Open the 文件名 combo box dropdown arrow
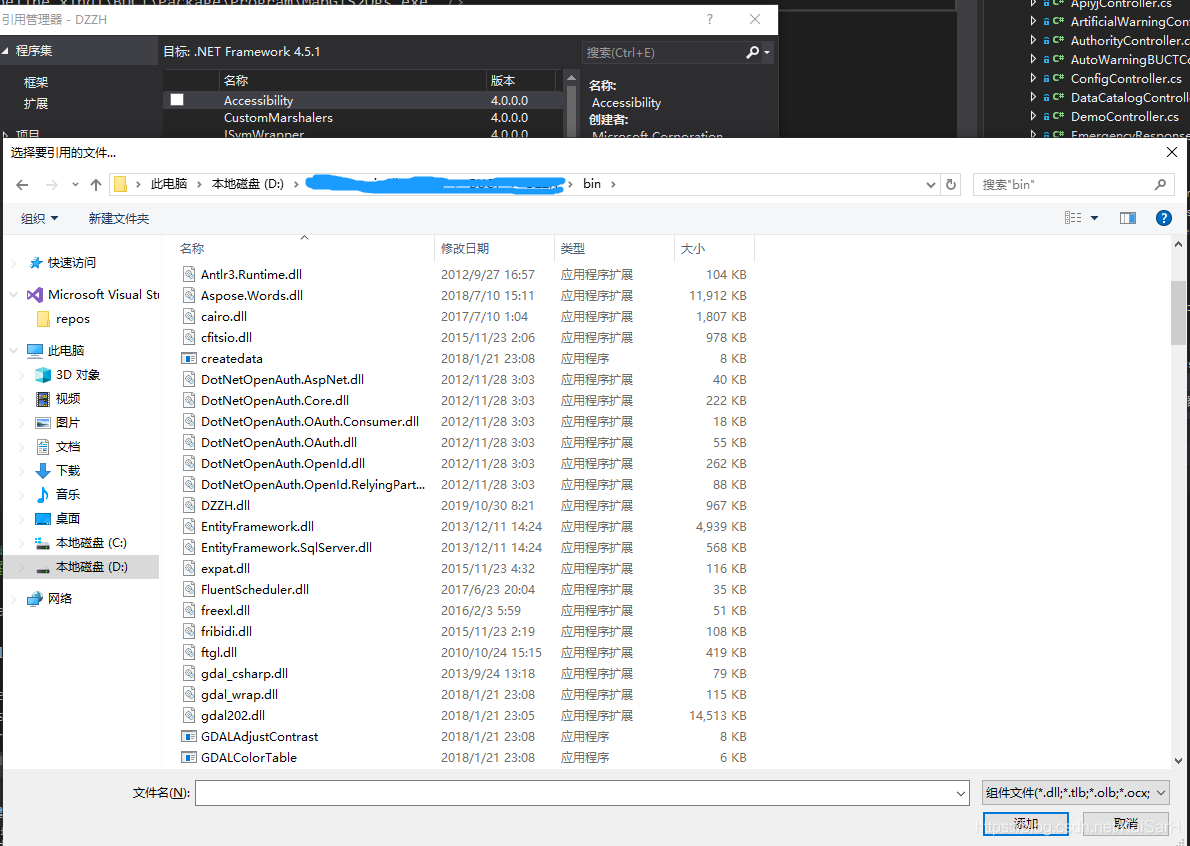Image resolution: width=1190 pixels, height=846 pixels. (961, 794)
